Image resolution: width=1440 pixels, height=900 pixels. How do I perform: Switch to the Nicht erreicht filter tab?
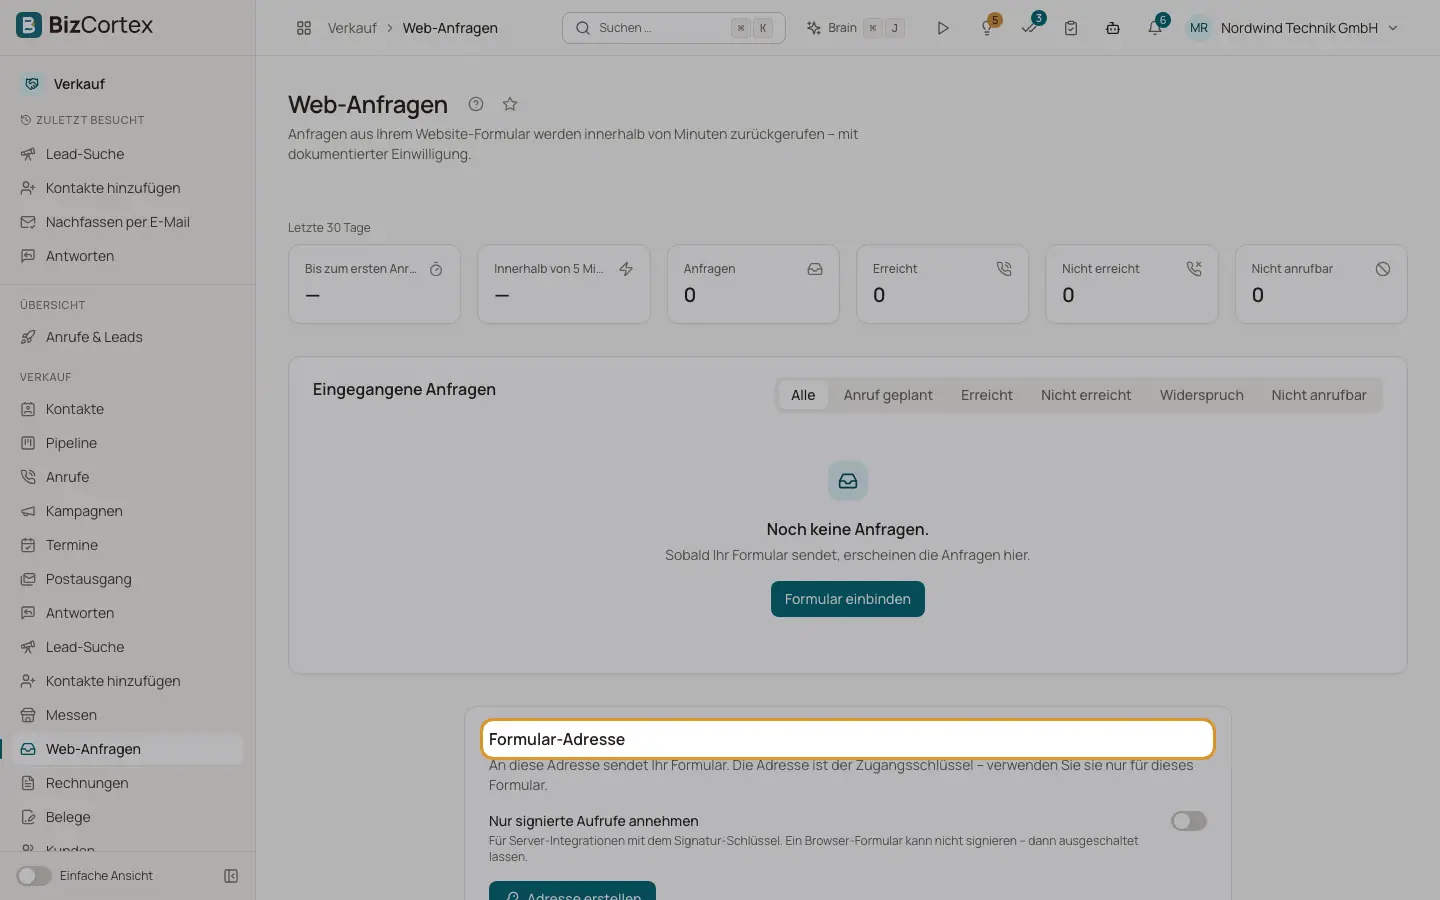tap(1086, 395)
